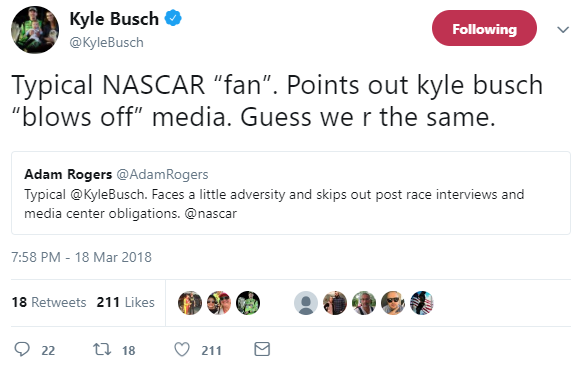Click first liker avatar in row
This screenshot has width=585, height=375.
tap(190, 303)
